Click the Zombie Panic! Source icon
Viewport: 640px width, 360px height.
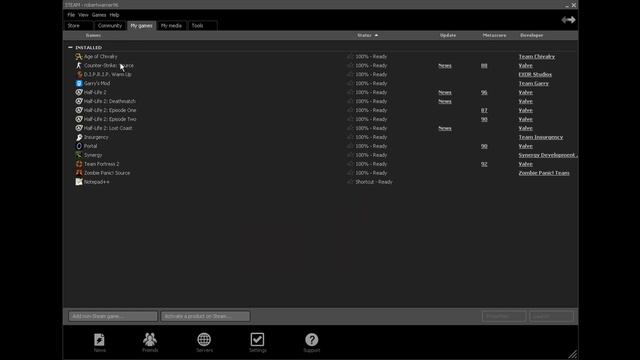79,173
